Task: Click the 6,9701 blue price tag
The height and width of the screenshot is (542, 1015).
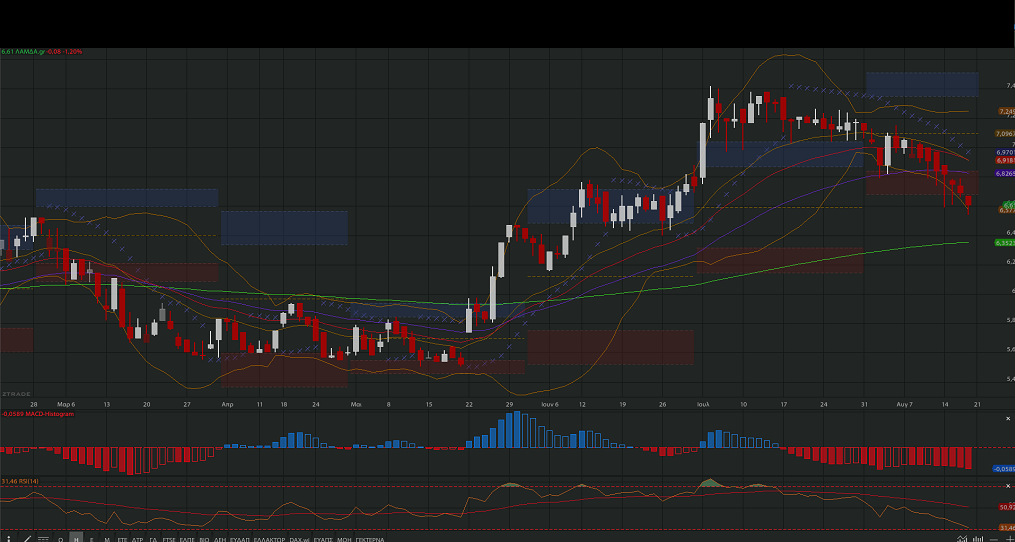Action: pos(1005,152)
